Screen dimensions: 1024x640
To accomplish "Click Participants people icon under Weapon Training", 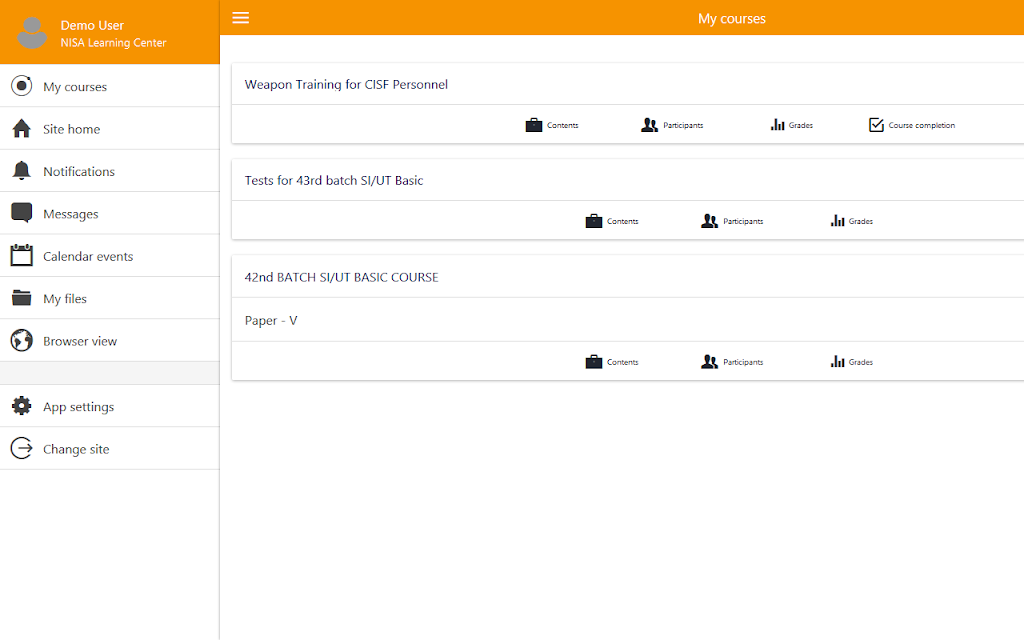I will pyautogui.click(x=649, y=125).
